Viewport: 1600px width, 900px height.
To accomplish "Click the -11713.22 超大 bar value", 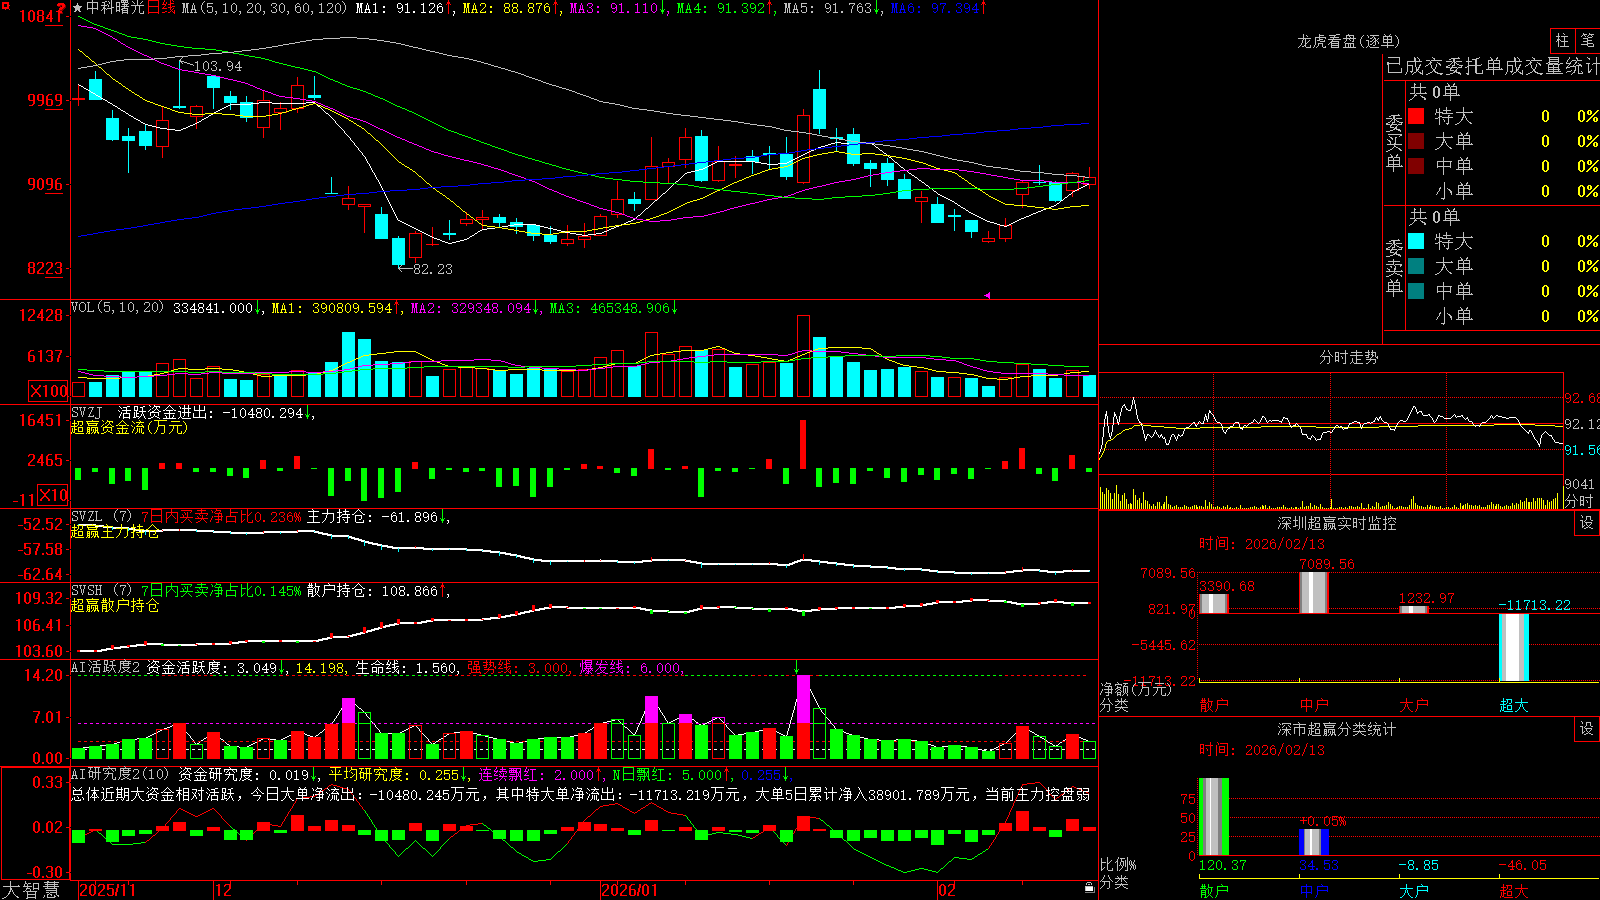I will [1535, 605].
